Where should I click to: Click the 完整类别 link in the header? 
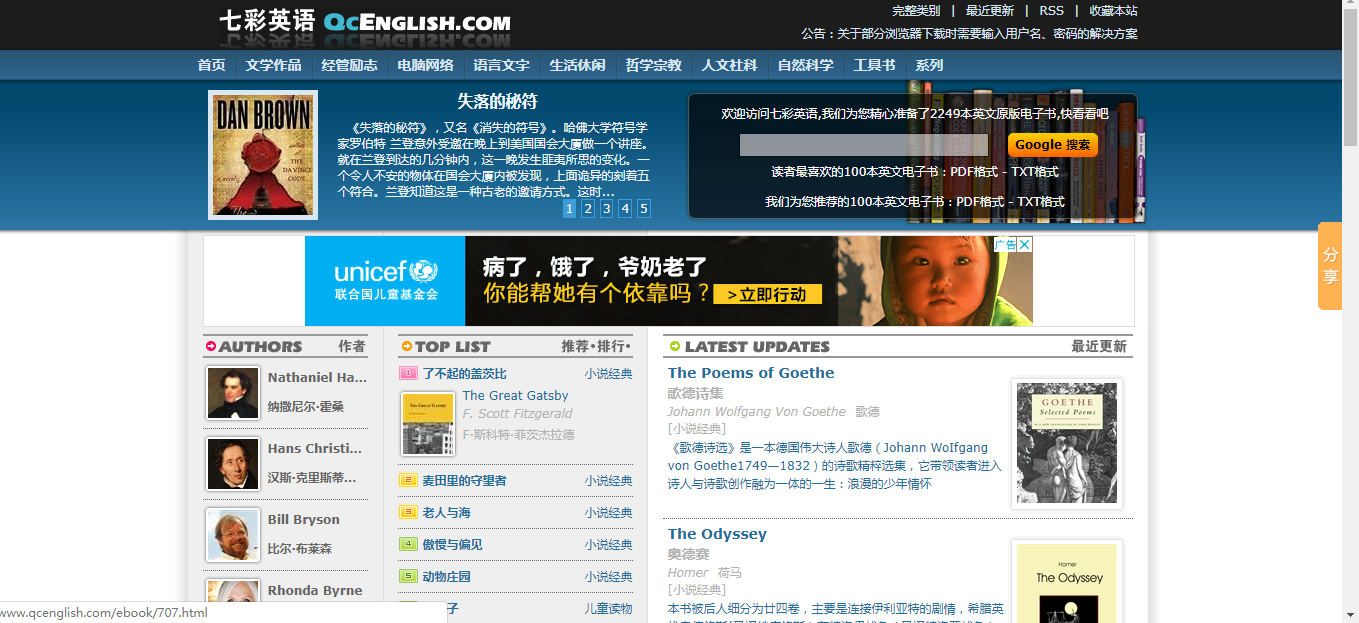coord(916,11)
